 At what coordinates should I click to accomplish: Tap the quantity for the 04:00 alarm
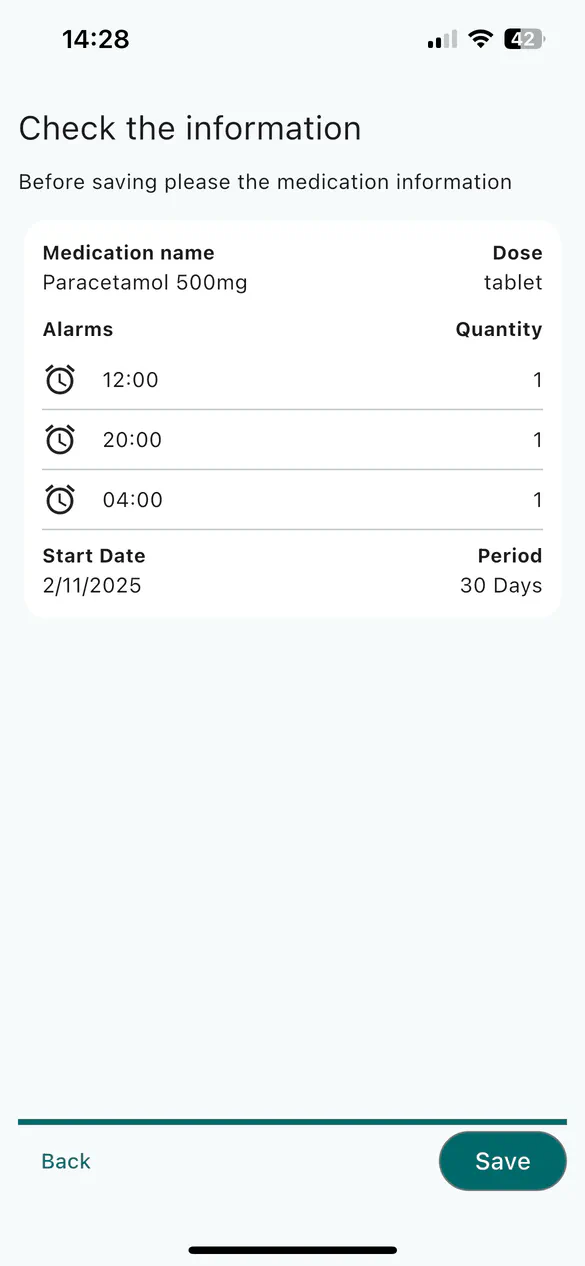point(538,500)
